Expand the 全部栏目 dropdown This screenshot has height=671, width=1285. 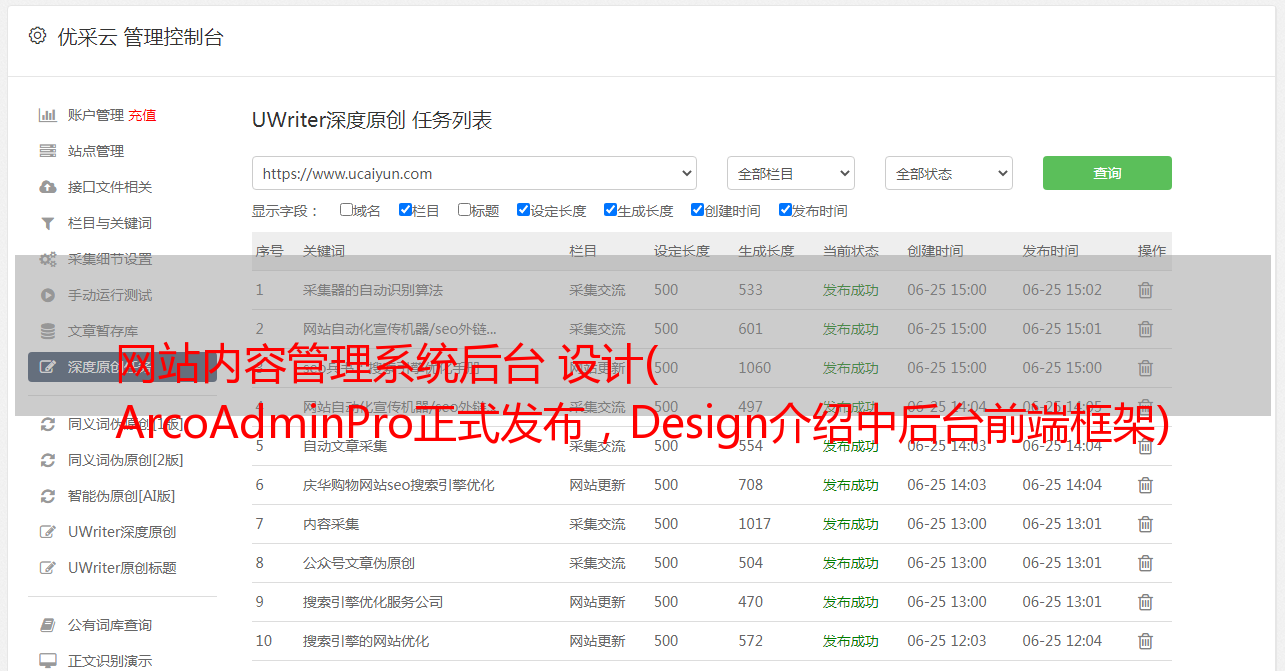pyautogui.click(x=790, y=173)
